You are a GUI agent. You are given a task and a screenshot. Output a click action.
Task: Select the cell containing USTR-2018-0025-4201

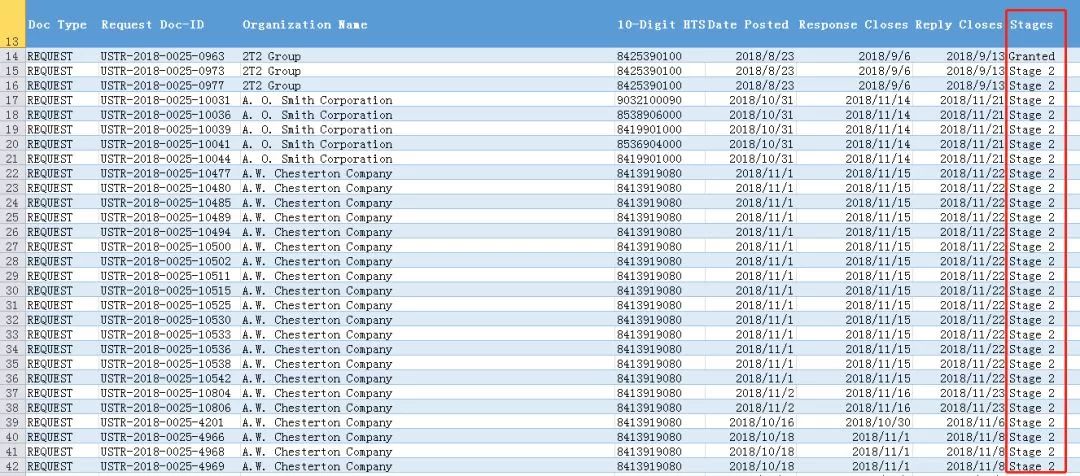coord(163,422)
